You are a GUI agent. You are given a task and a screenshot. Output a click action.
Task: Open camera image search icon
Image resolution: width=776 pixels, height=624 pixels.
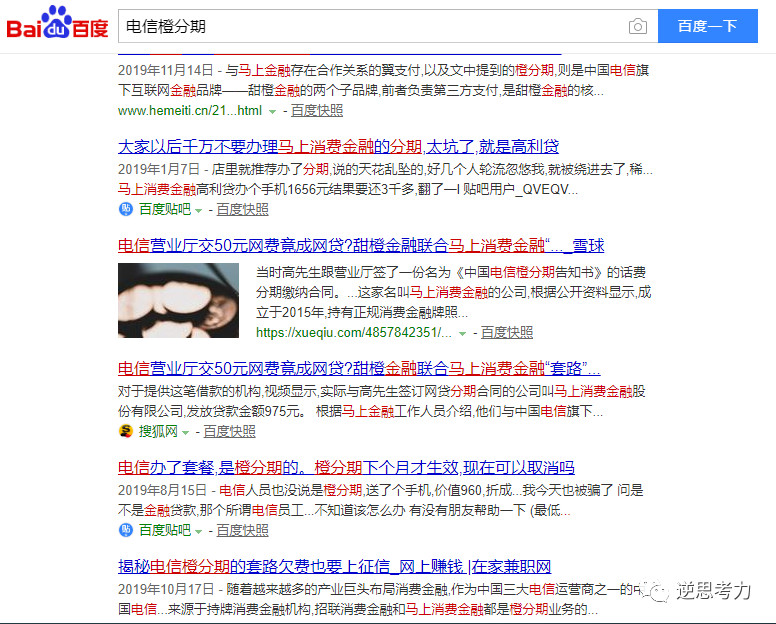click(637, 26)
